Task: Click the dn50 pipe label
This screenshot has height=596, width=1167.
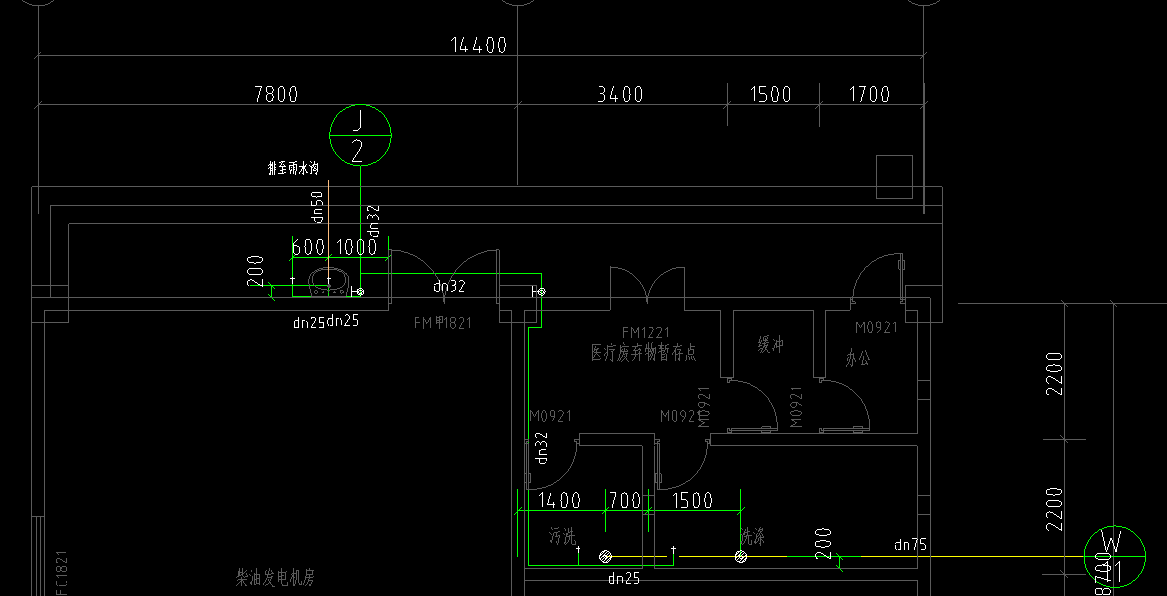Action: 317,208
